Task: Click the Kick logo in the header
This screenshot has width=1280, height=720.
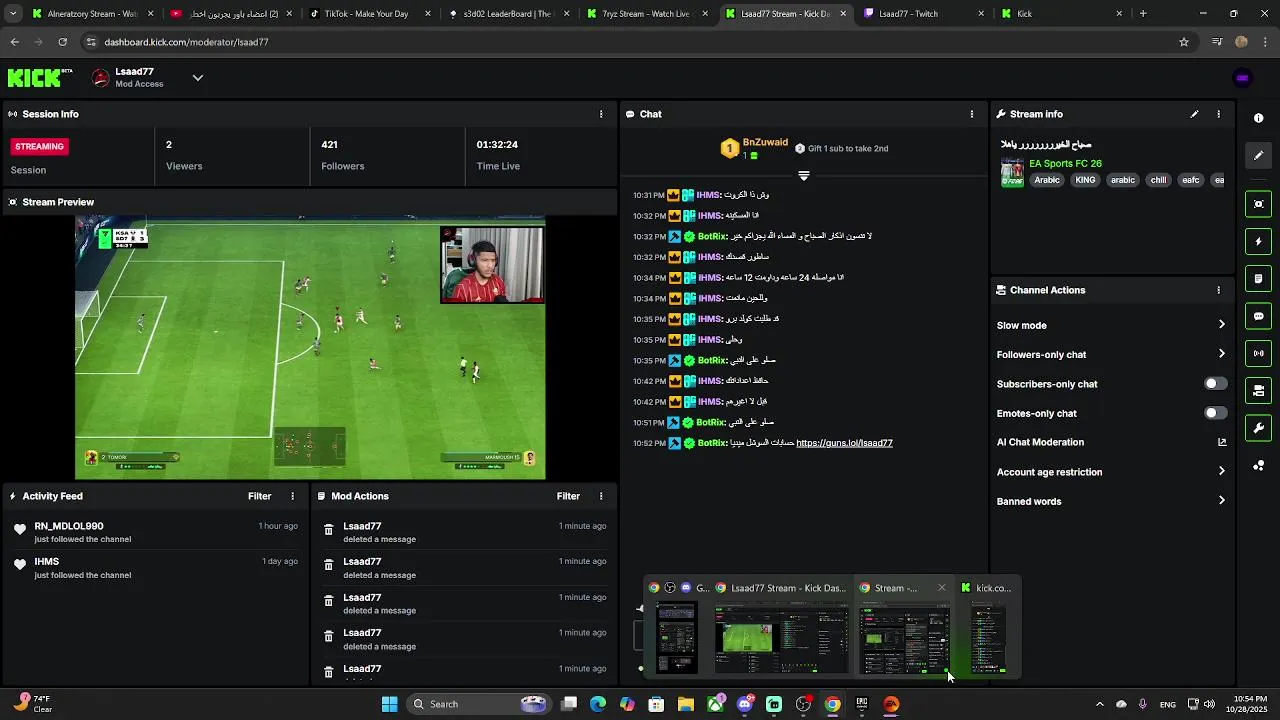Action: tap(40, 78)
